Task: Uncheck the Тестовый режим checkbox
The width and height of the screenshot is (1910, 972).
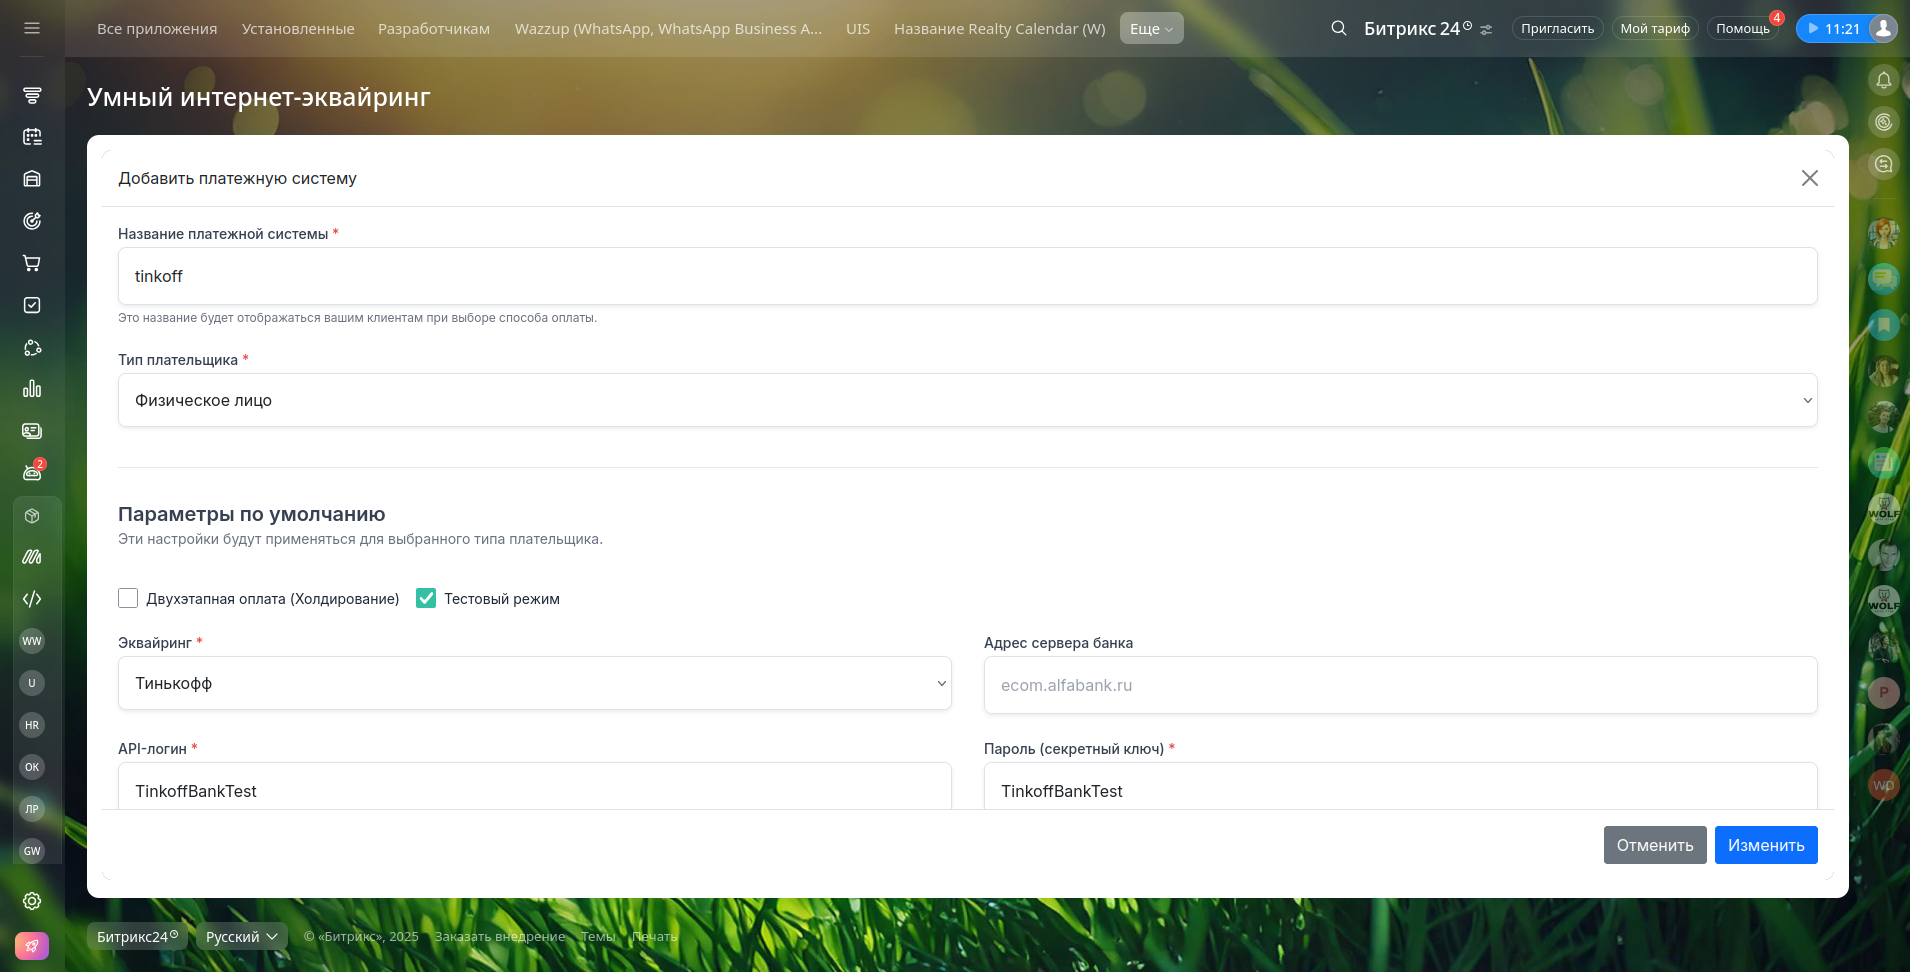Action: tap(426, 598)
